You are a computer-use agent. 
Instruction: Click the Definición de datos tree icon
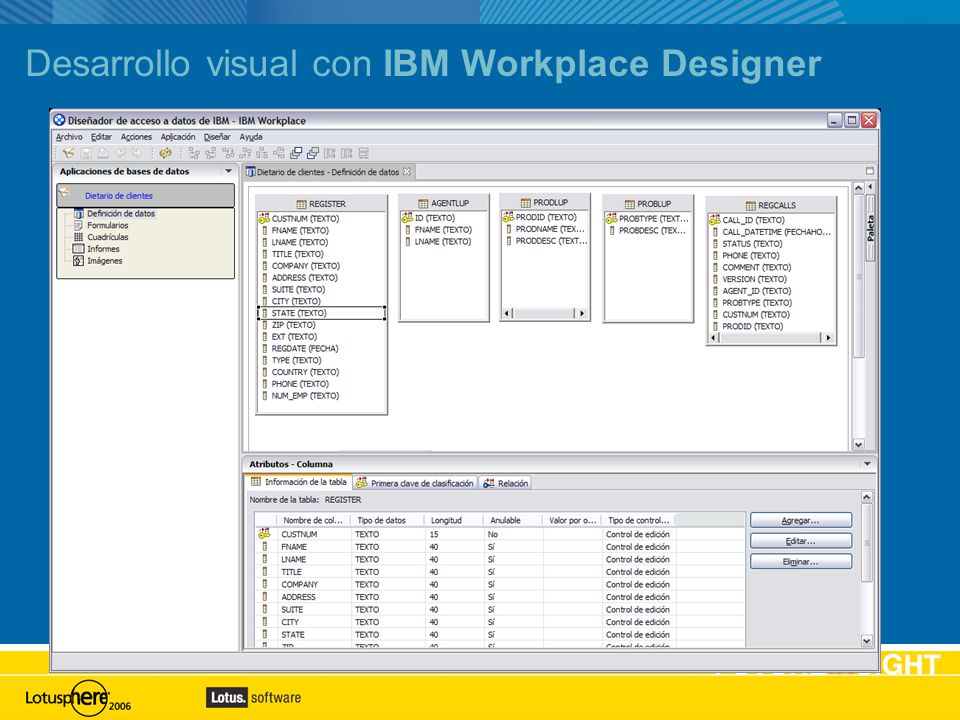pos(78,214)
